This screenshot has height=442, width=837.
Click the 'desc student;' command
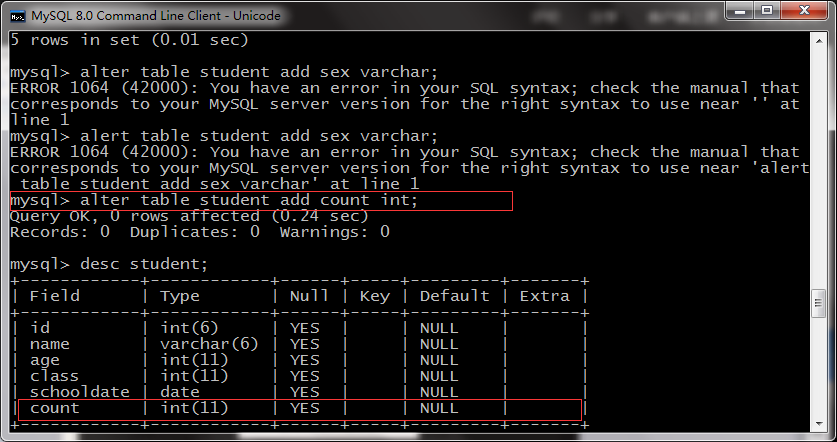click(144, 264)
